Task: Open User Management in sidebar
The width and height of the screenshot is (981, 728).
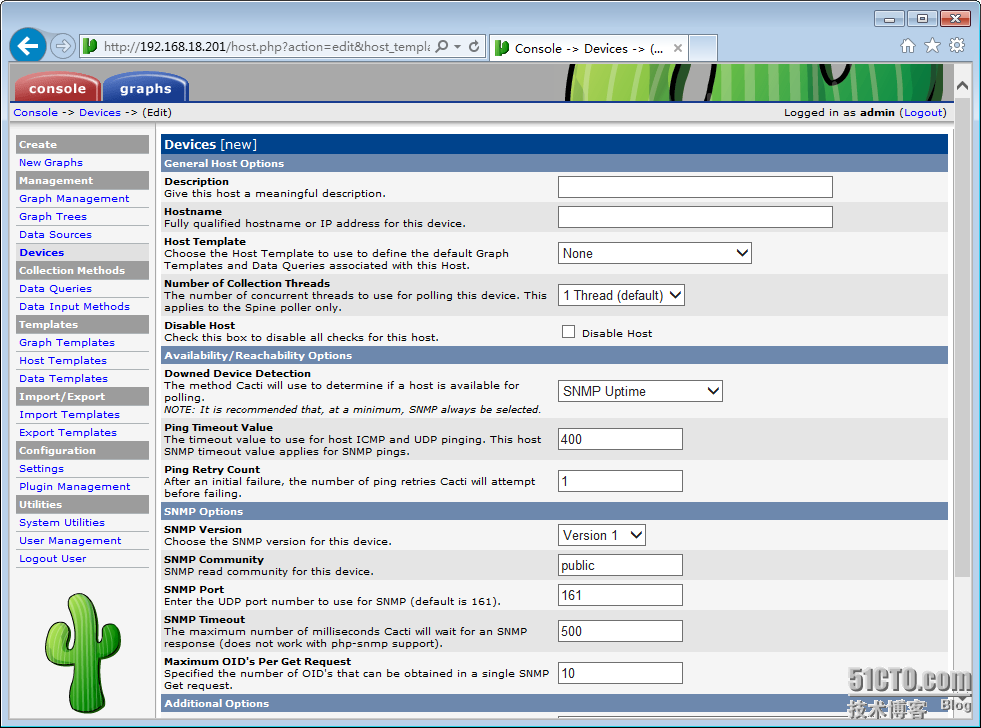Action: coord(70,541)
